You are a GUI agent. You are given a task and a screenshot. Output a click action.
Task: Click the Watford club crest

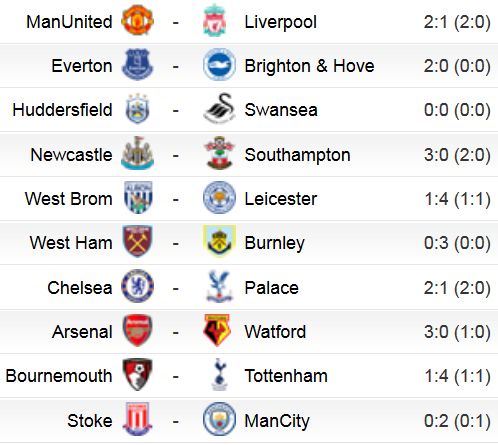coord(217,330)
